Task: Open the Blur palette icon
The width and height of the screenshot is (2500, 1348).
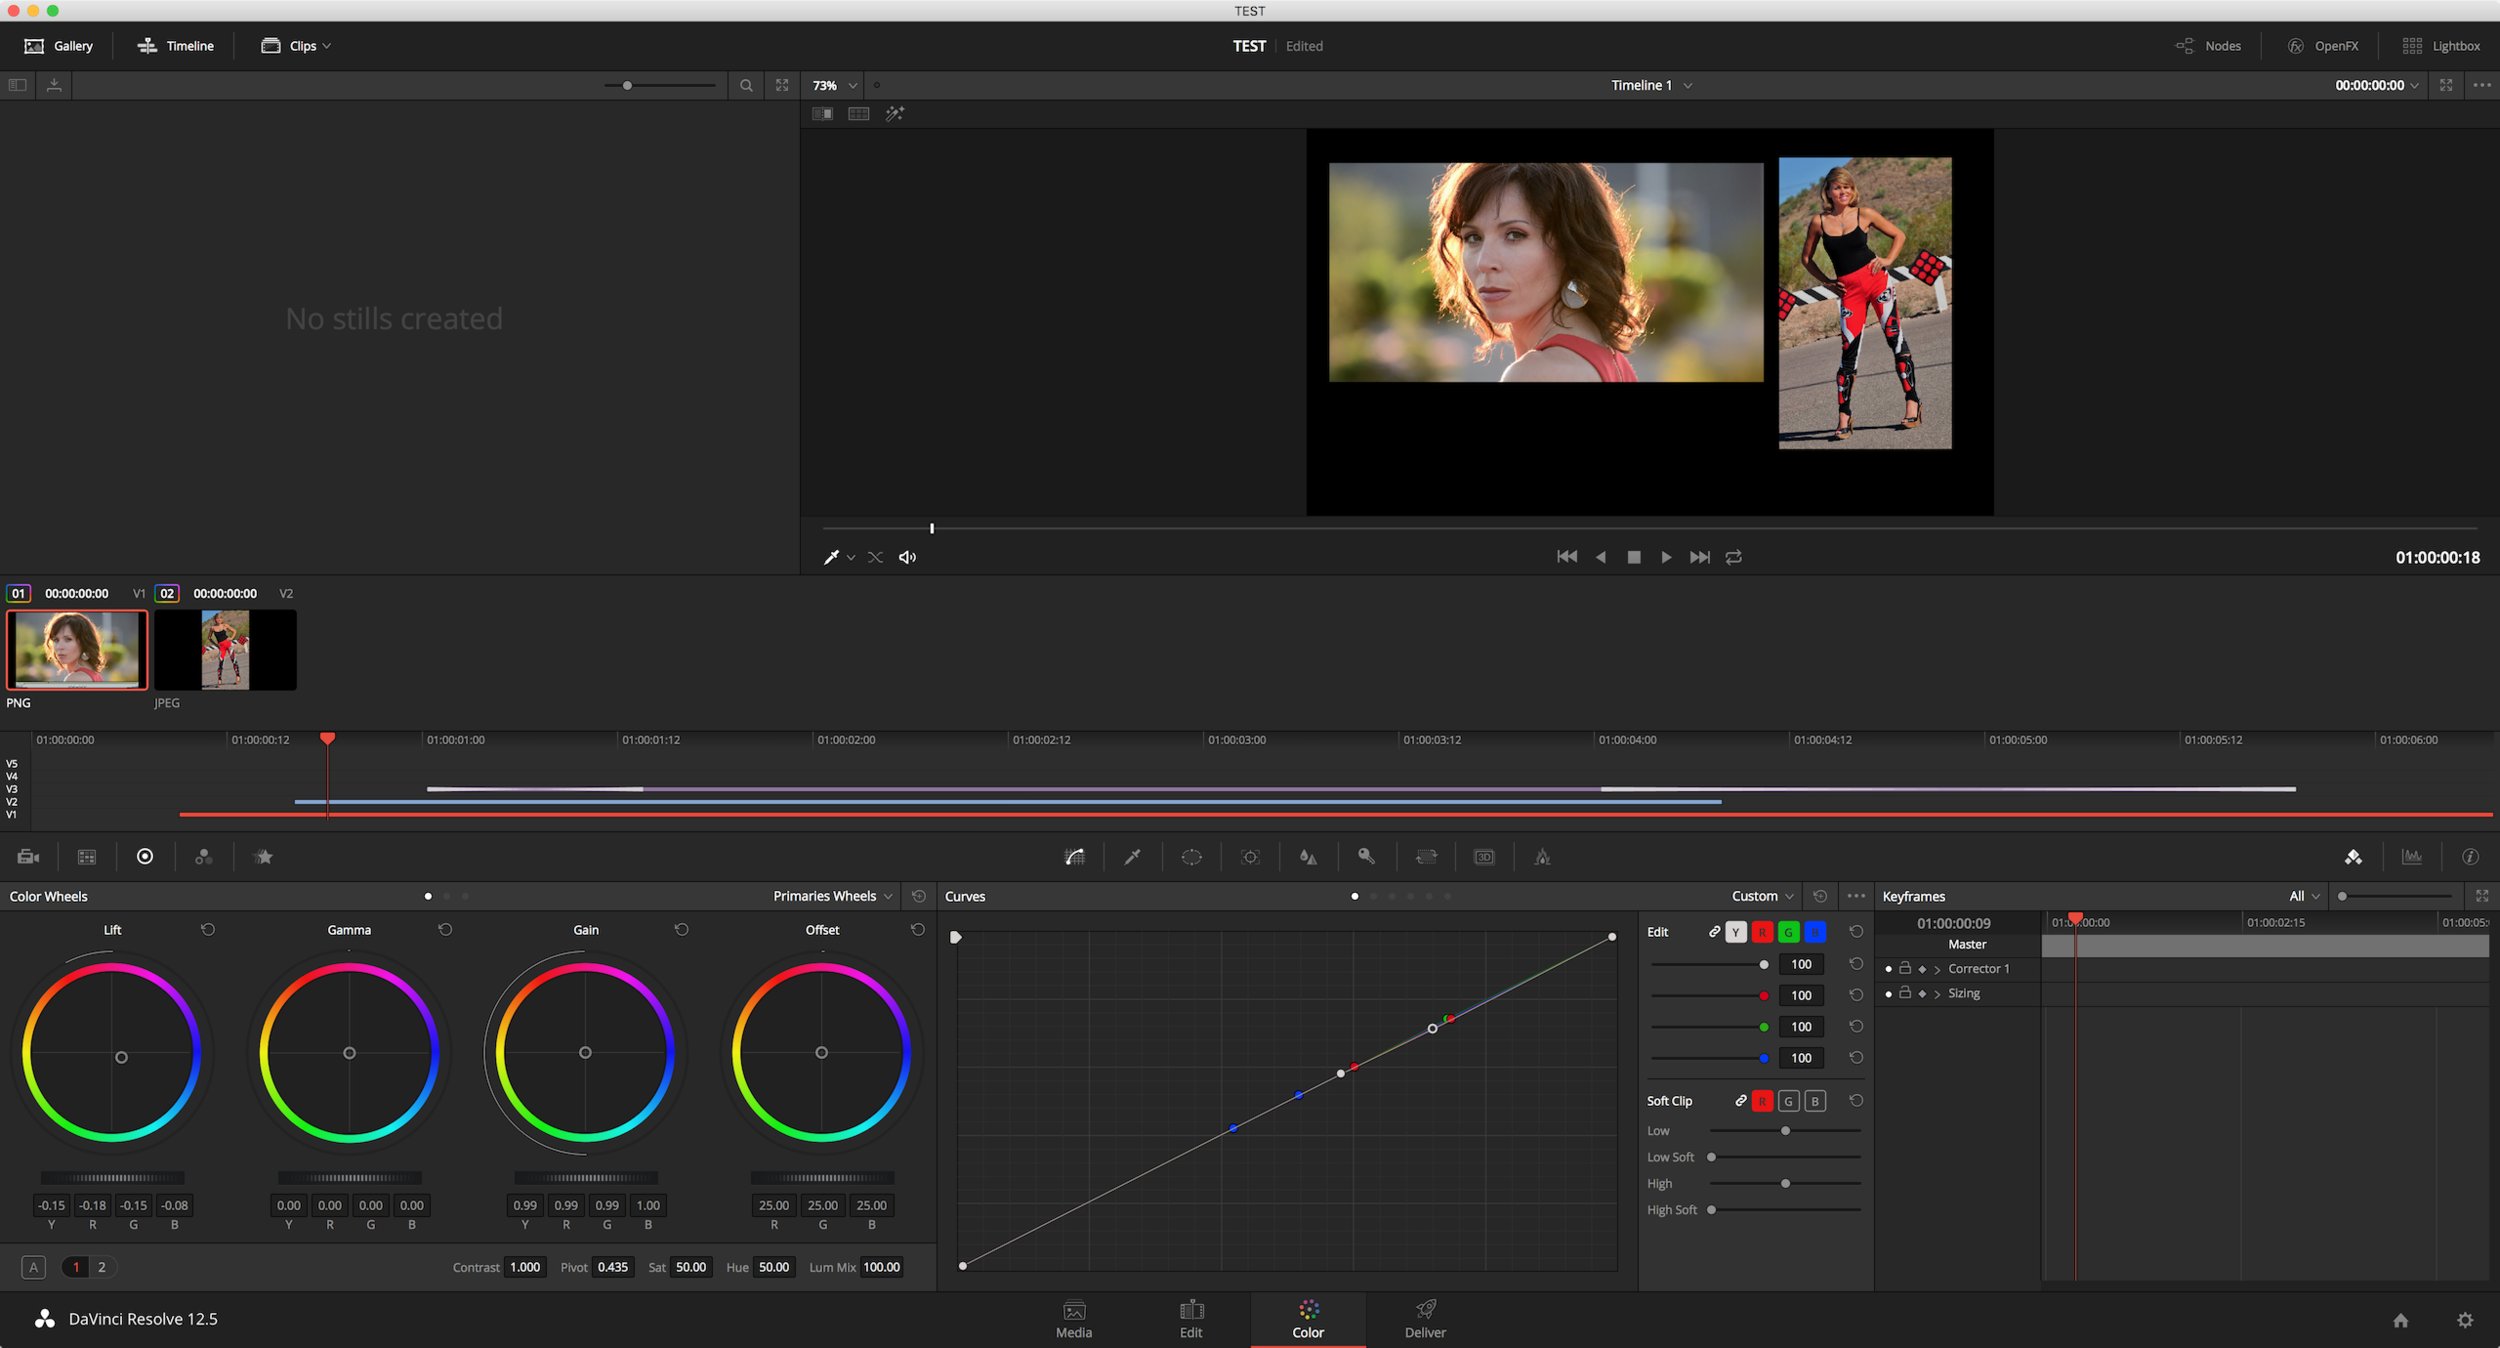Action: pyautogui.click(x=1308, y=857)
